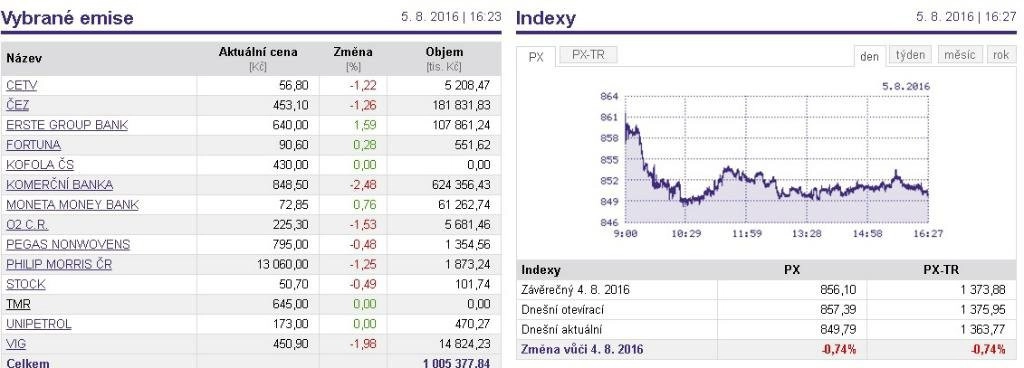Open KOFOLA ČS stock details
This screenshot has width=1024, height=368.
pos(40,165)
